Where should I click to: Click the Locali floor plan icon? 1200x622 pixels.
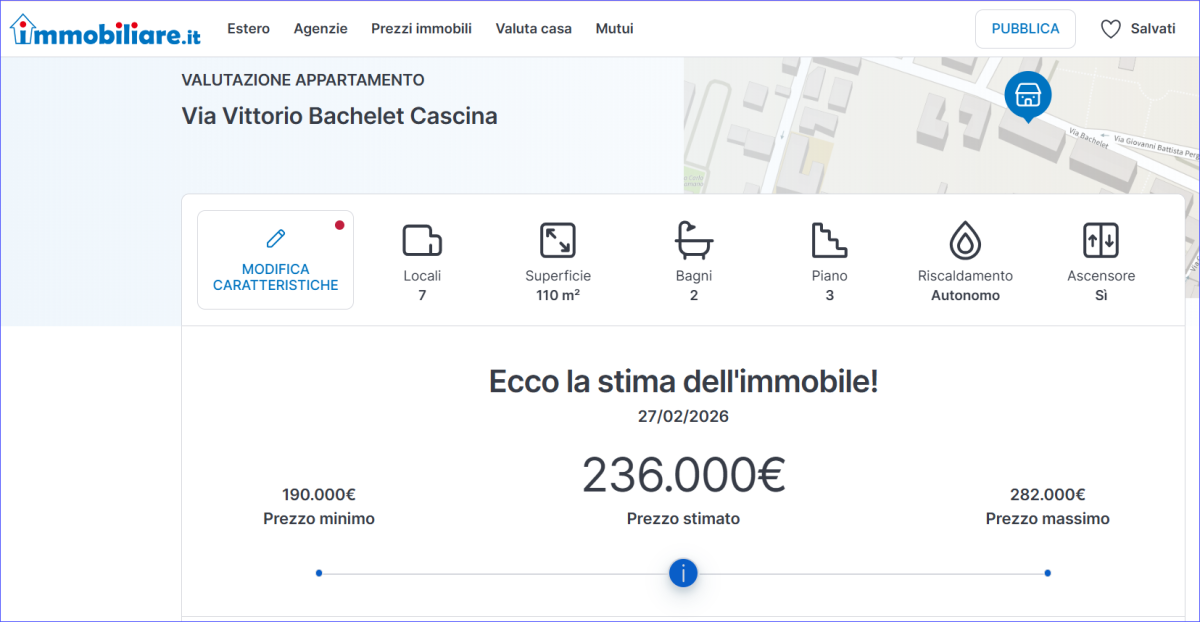(422, 241)
